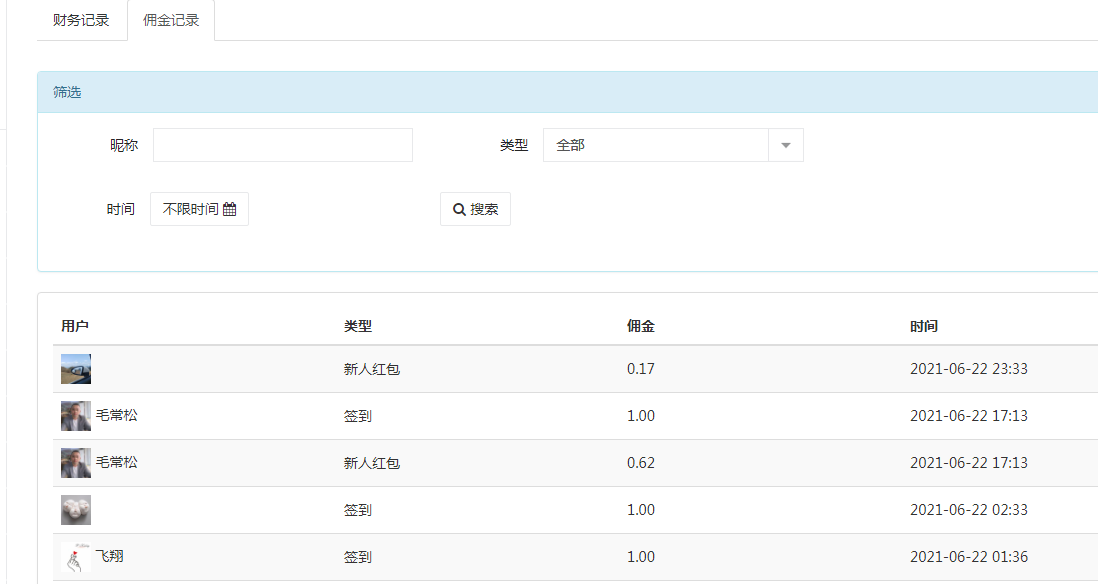The image size is (1098, 584).
Task: Click the 昵称 field label
Action: click(124, 145)
